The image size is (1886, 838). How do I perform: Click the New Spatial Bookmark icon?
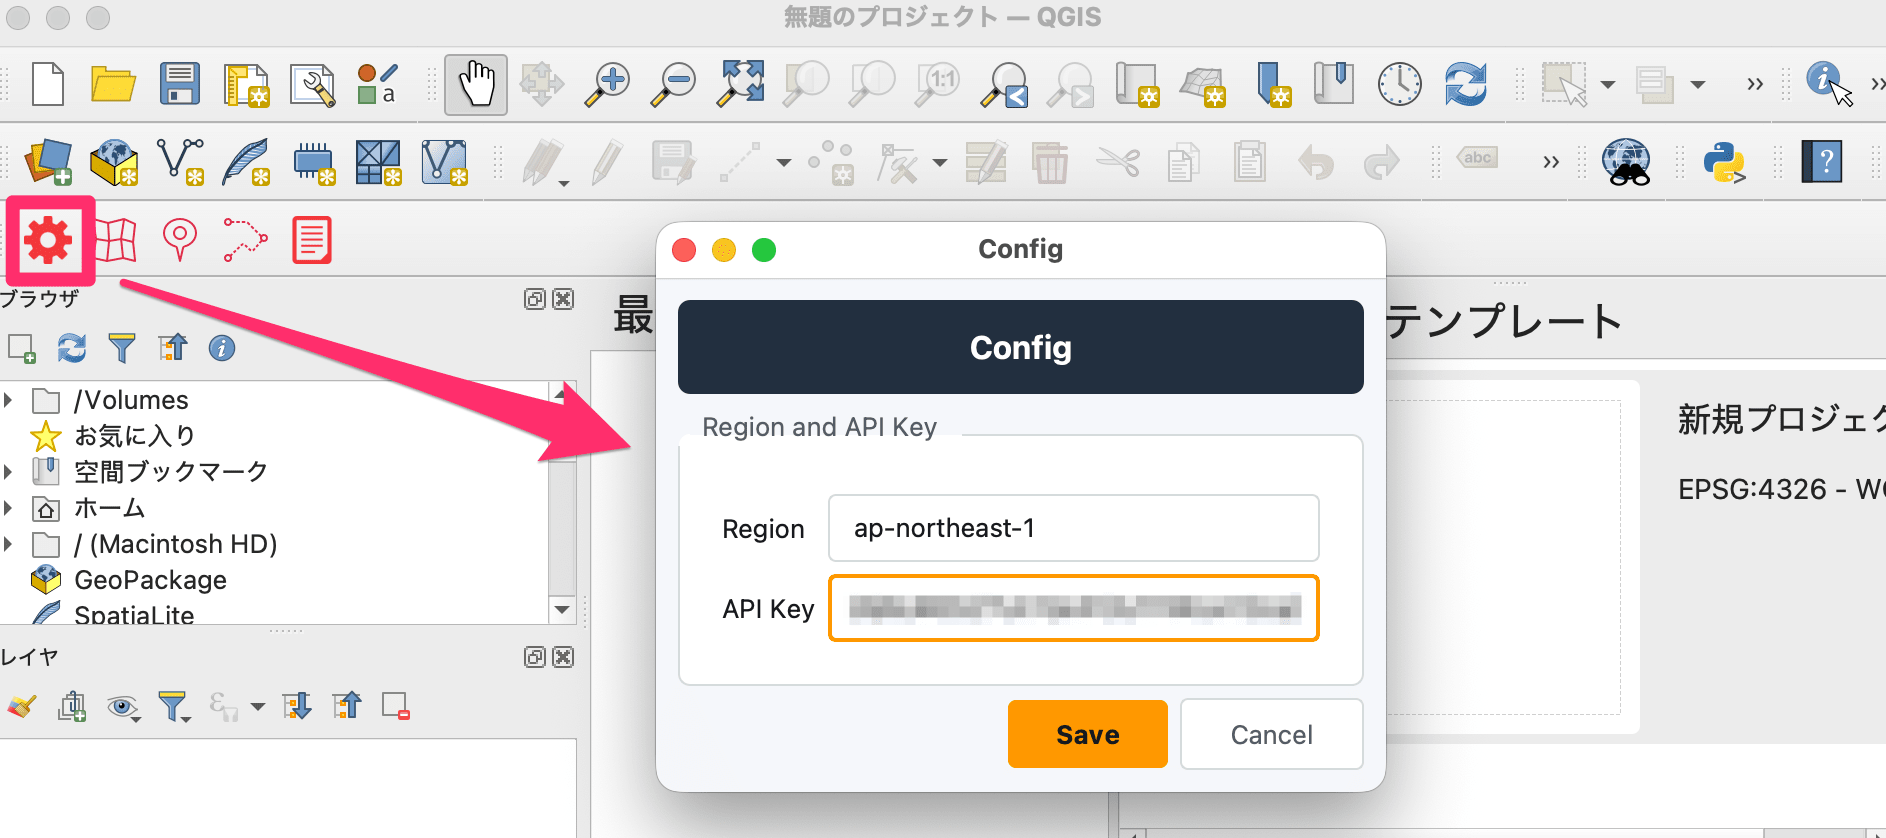1273,84
